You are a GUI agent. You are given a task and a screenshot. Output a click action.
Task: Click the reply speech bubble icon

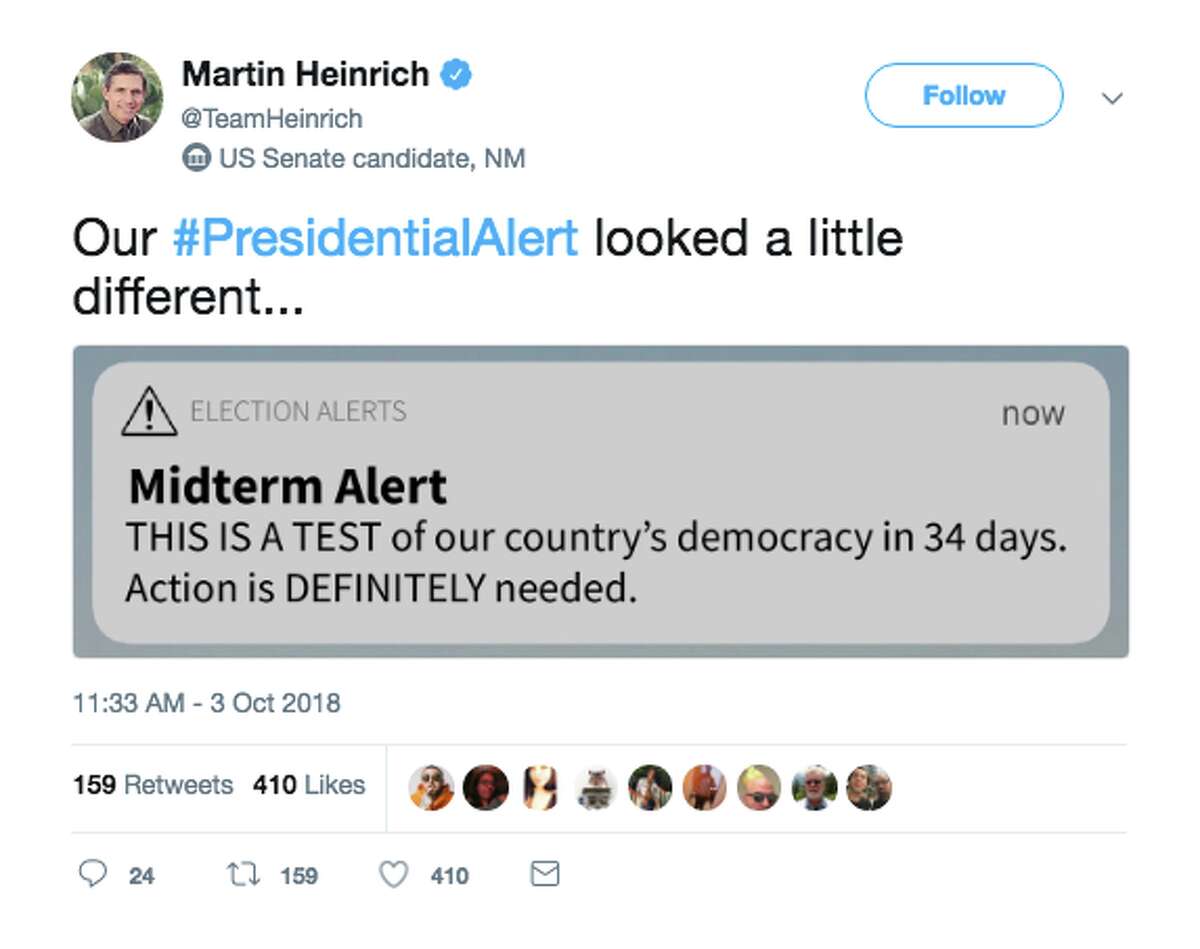94,874
